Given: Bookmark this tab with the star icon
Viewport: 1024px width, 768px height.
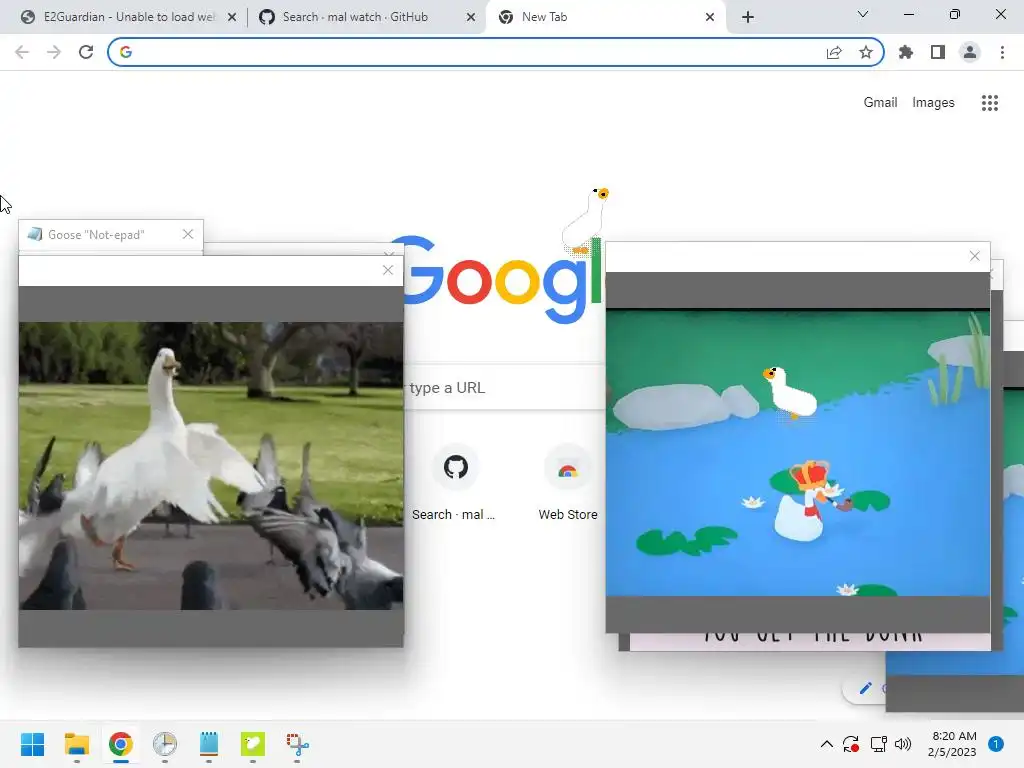Looking at the screenshot, I should (x=866, y=52).
